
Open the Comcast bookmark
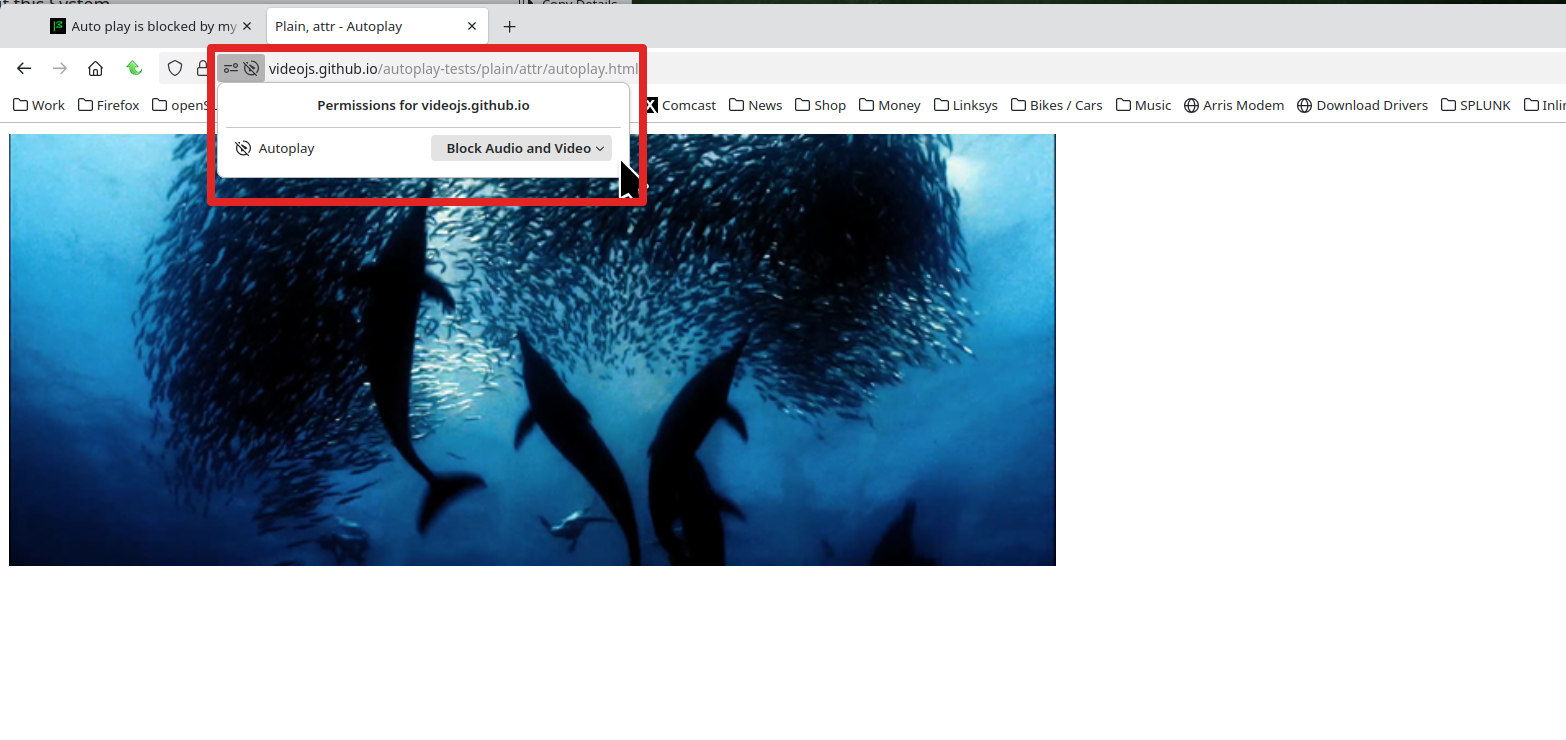click(x=680, y=105)
